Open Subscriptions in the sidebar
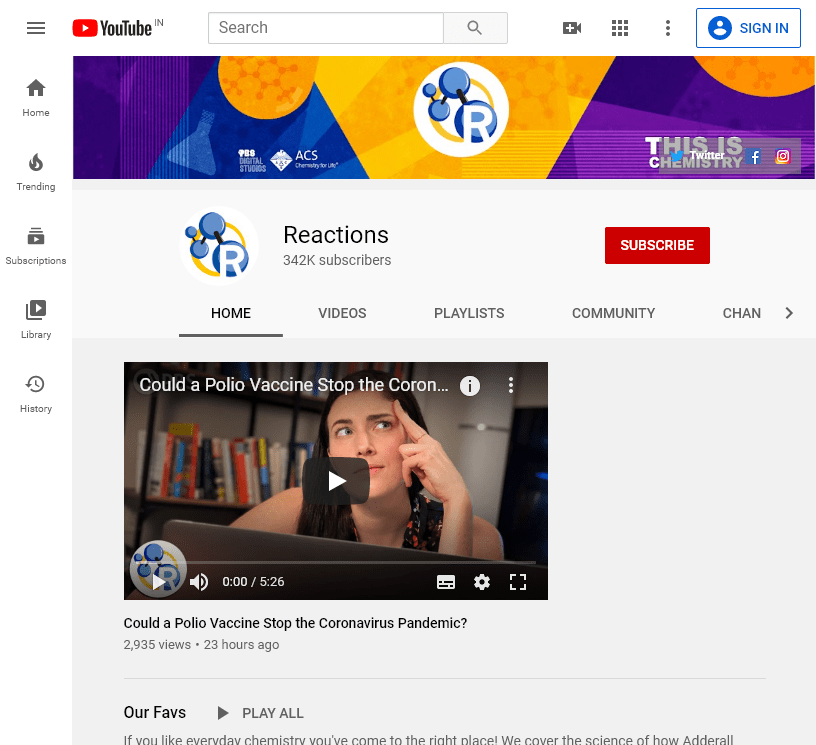The width and height of the screenshot is (816, 745). [x=36, y=246]
